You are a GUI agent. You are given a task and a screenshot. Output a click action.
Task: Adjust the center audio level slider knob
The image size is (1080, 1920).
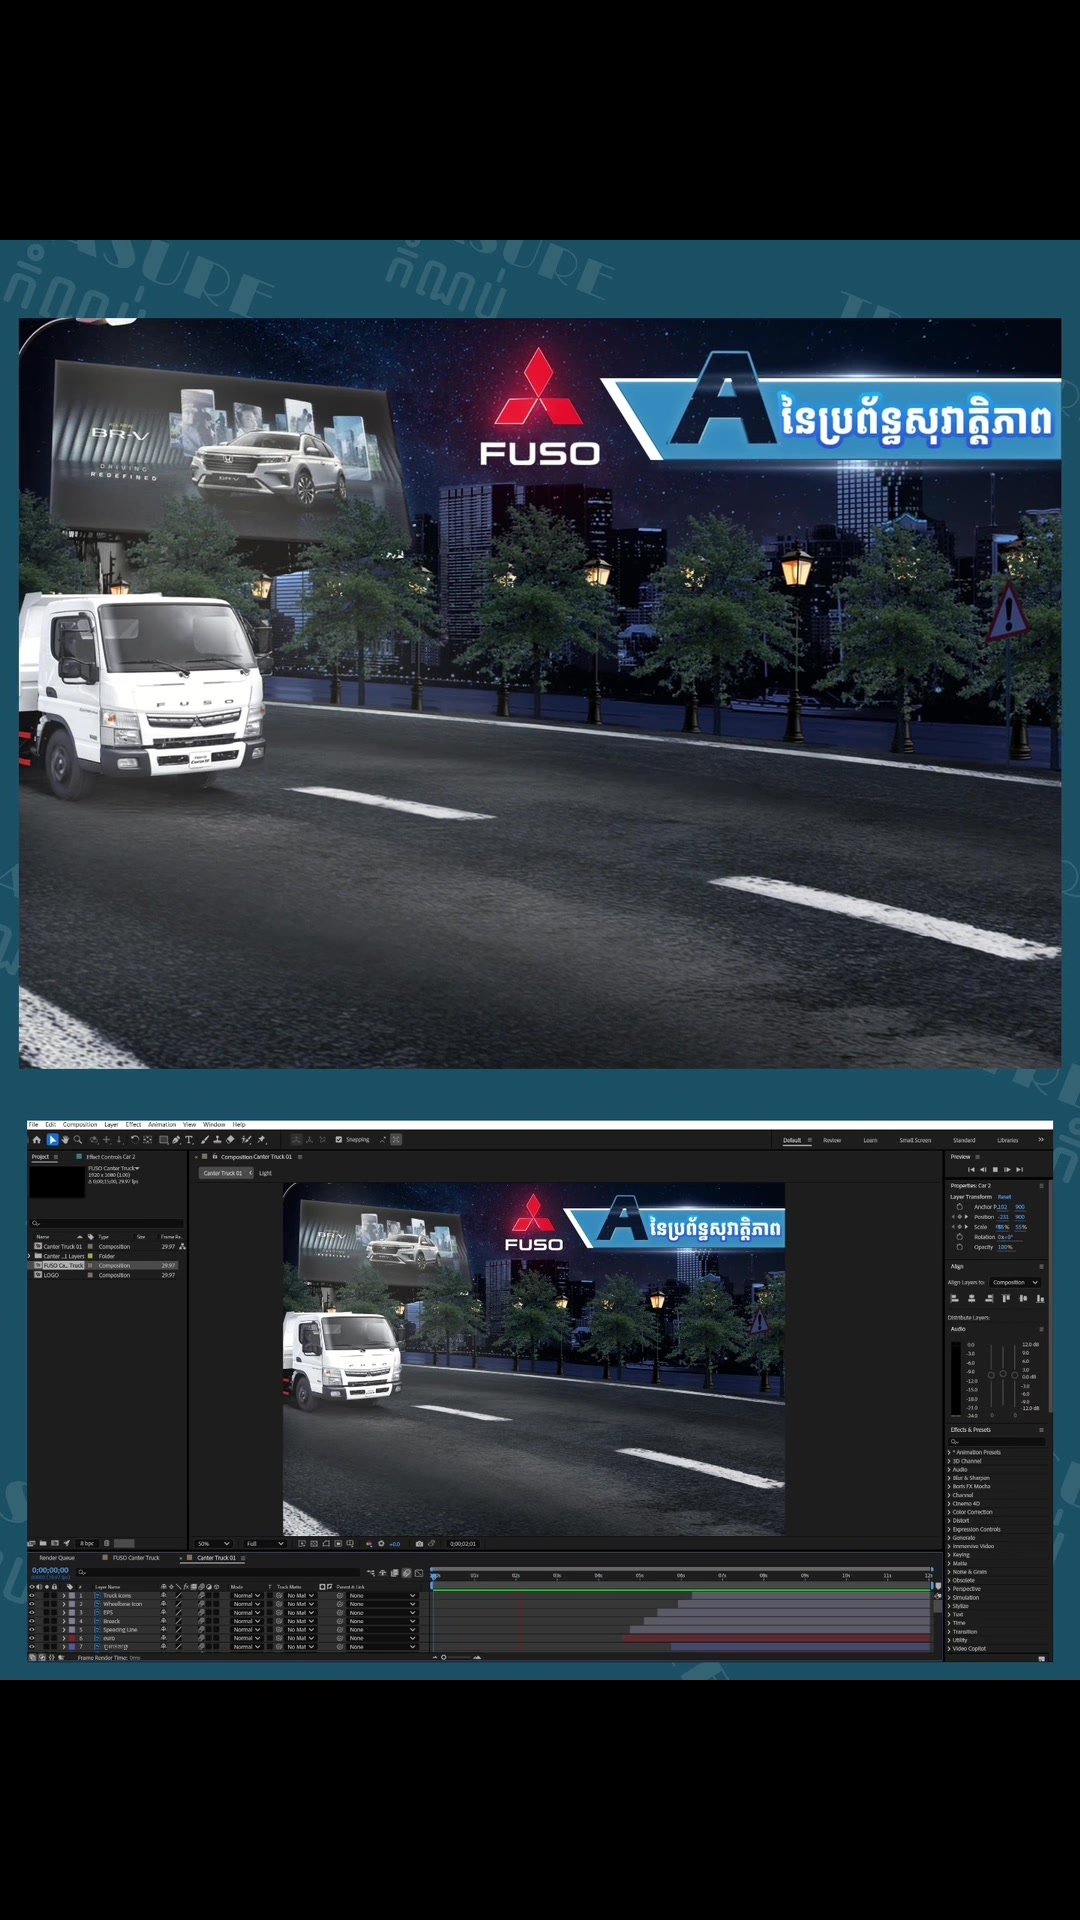click(x=1003, y=1374)
